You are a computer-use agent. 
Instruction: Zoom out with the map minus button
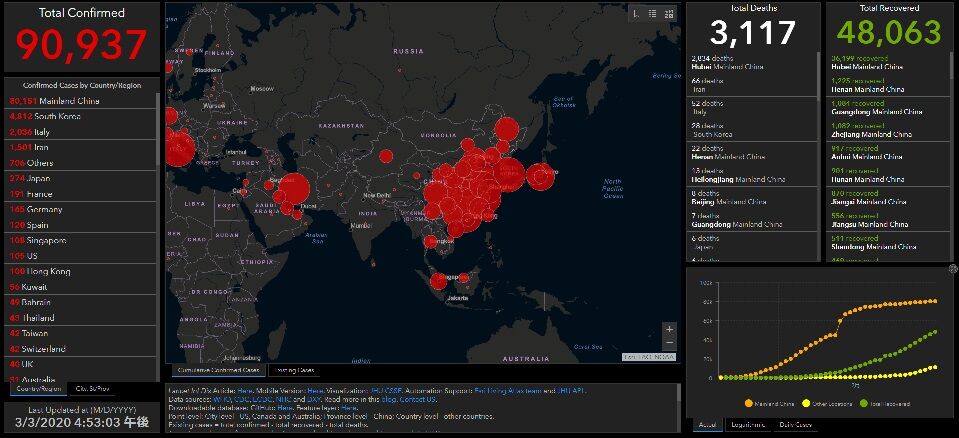pos(670,343)
